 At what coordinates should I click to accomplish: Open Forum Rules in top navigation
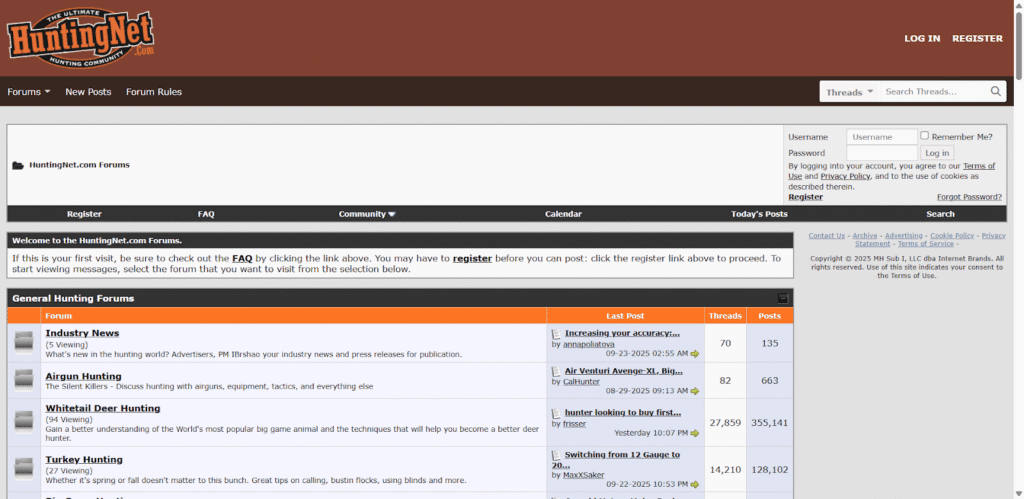[154, 92]
